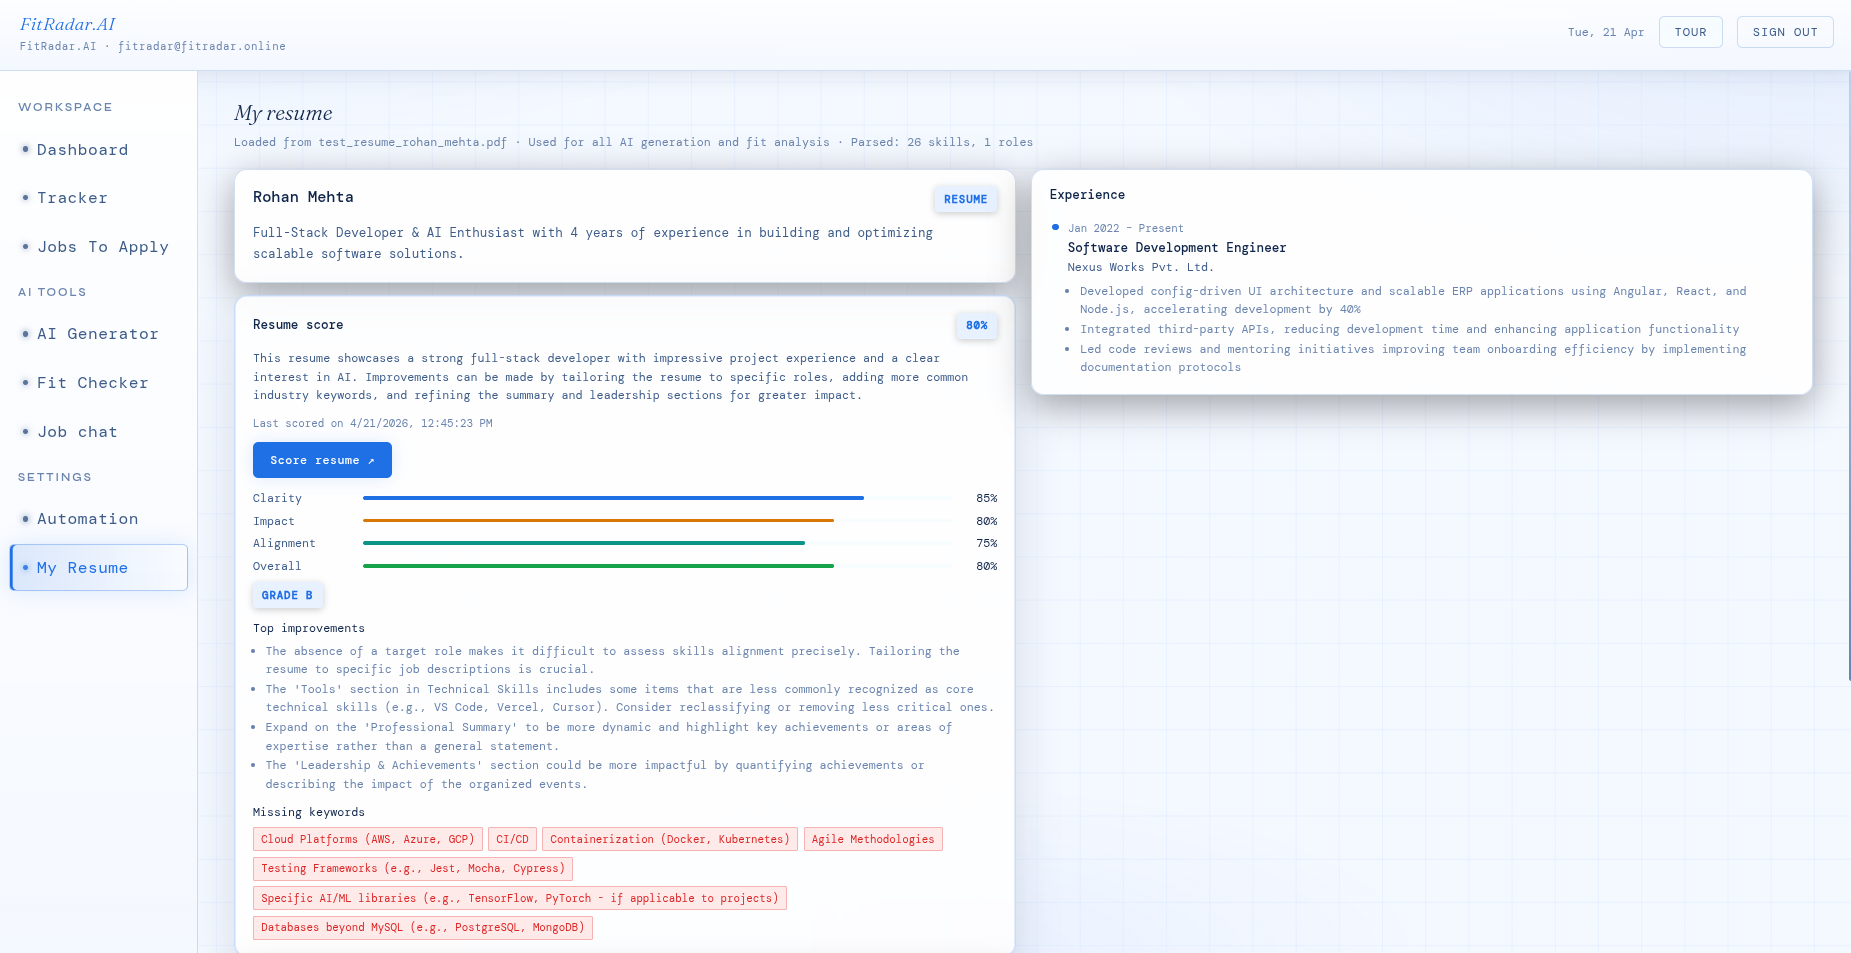Click the Databases beyond MySQL keyword tag
Viewport: 1851px width, 953px height.
(x=423, y=928)
